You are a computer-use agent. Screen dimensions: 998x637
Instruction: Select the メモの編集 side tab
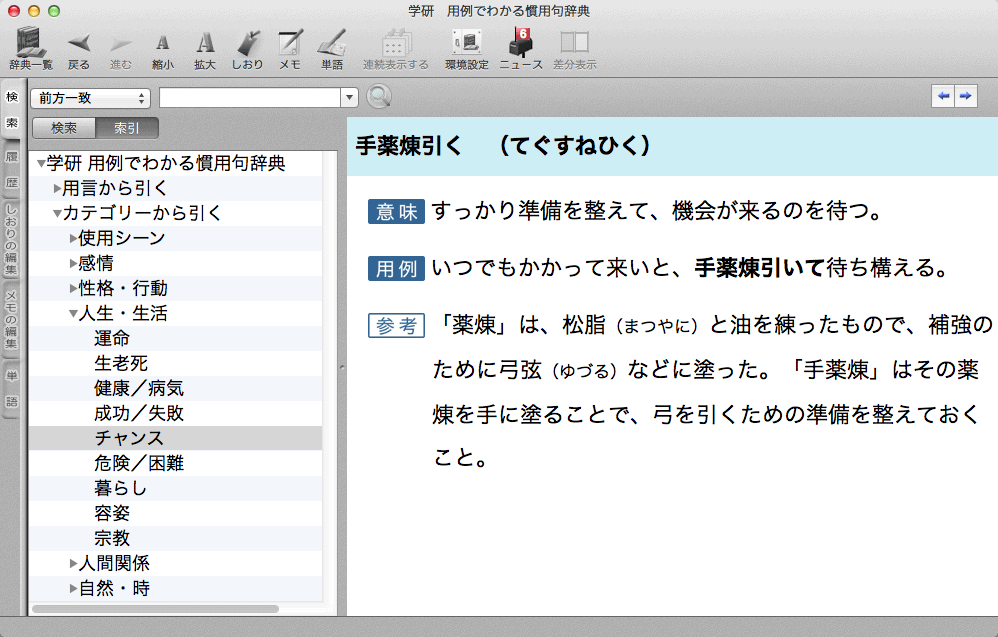(11, 319)
